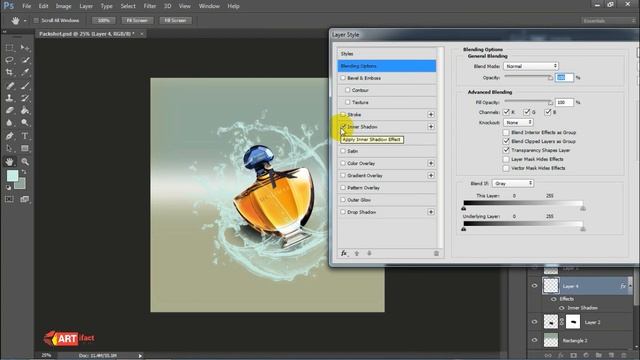Enable the Texture checkbox
640x360 pixels.
348,102
